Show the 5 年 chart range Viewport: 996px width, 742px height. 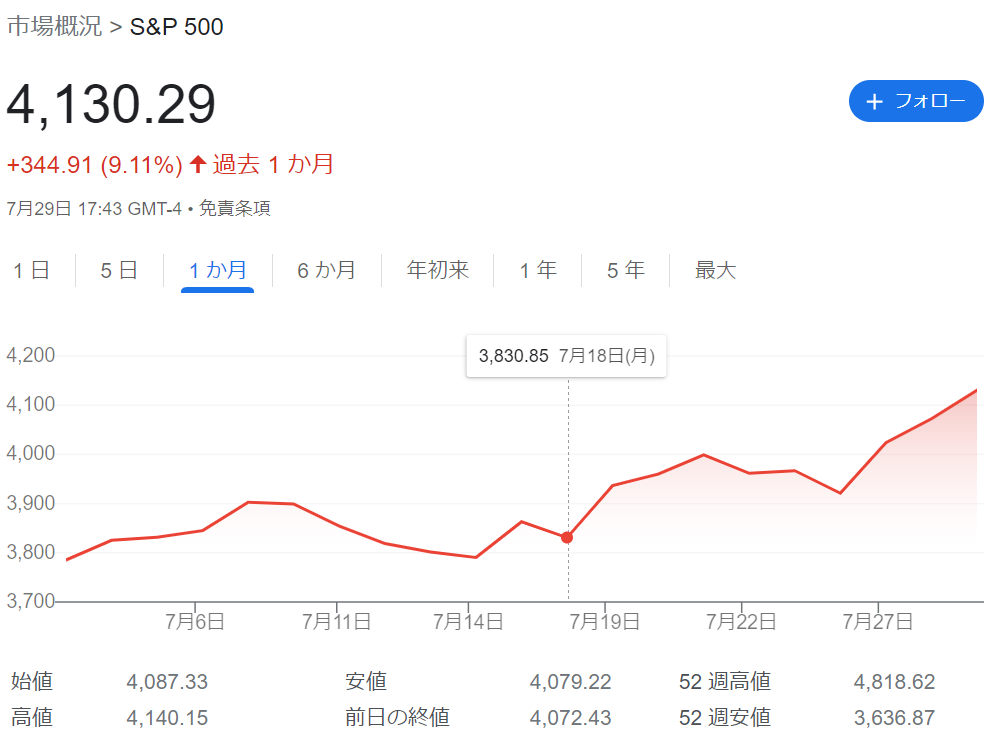tap(626, 271)
